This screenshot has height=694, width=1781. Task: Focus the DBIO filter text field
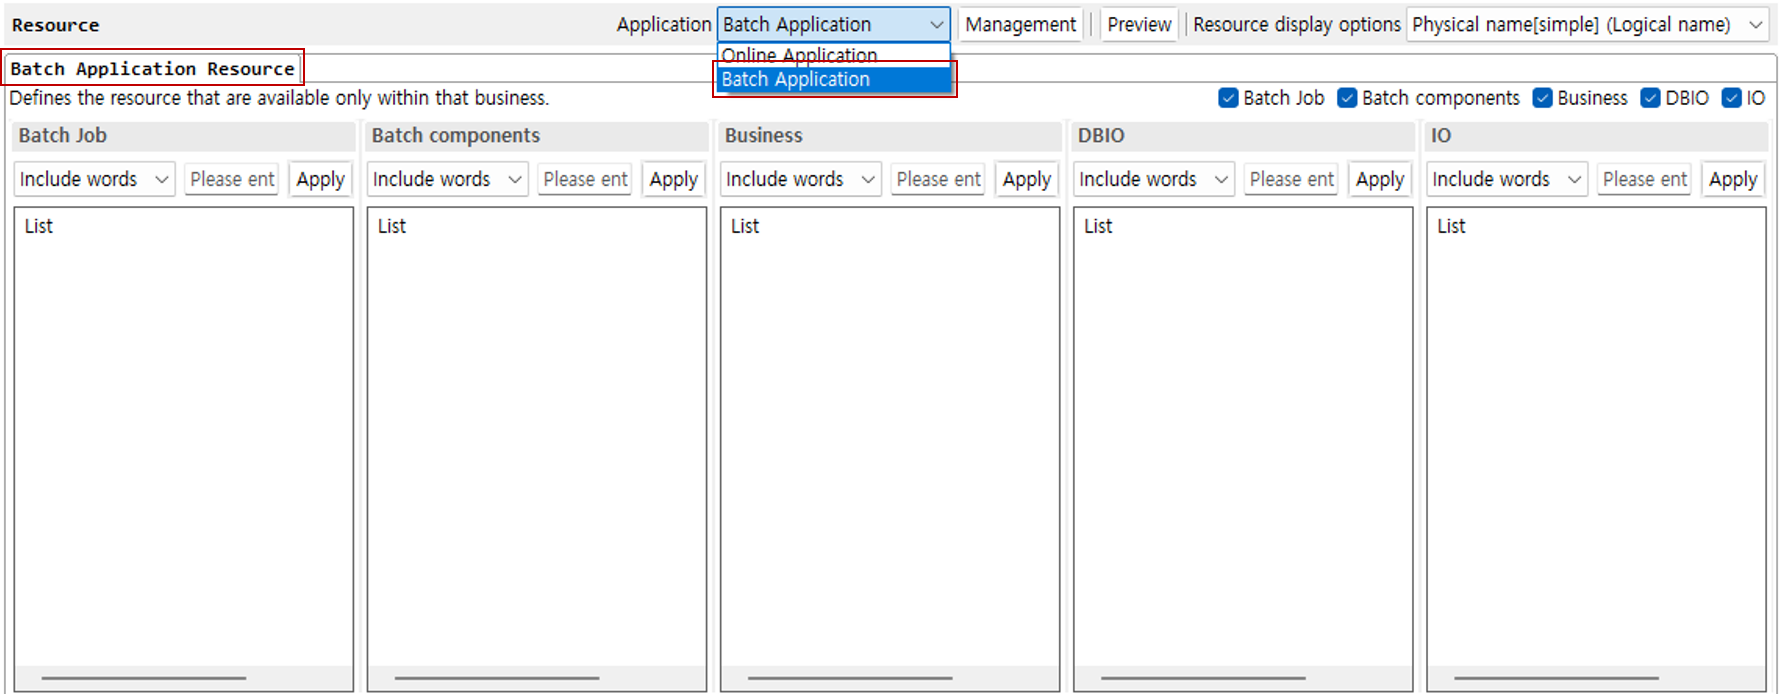click(1290, 179)
